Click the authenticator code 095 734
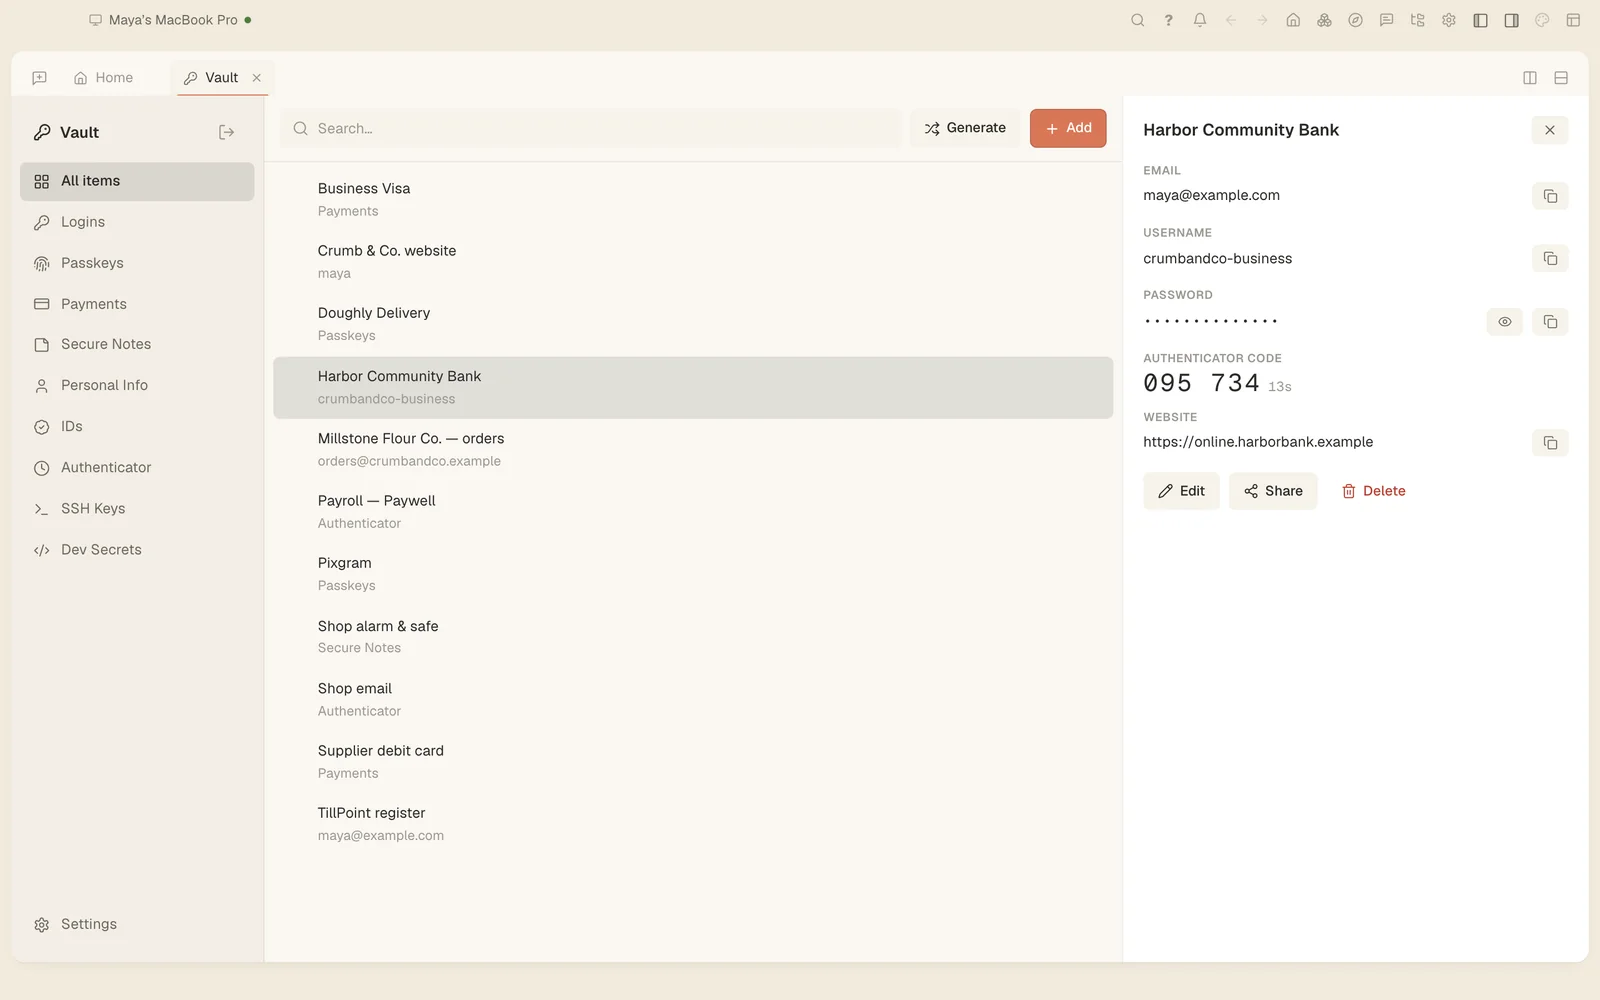This screenshot has width=1600, height=1000. coord(1201,383)
